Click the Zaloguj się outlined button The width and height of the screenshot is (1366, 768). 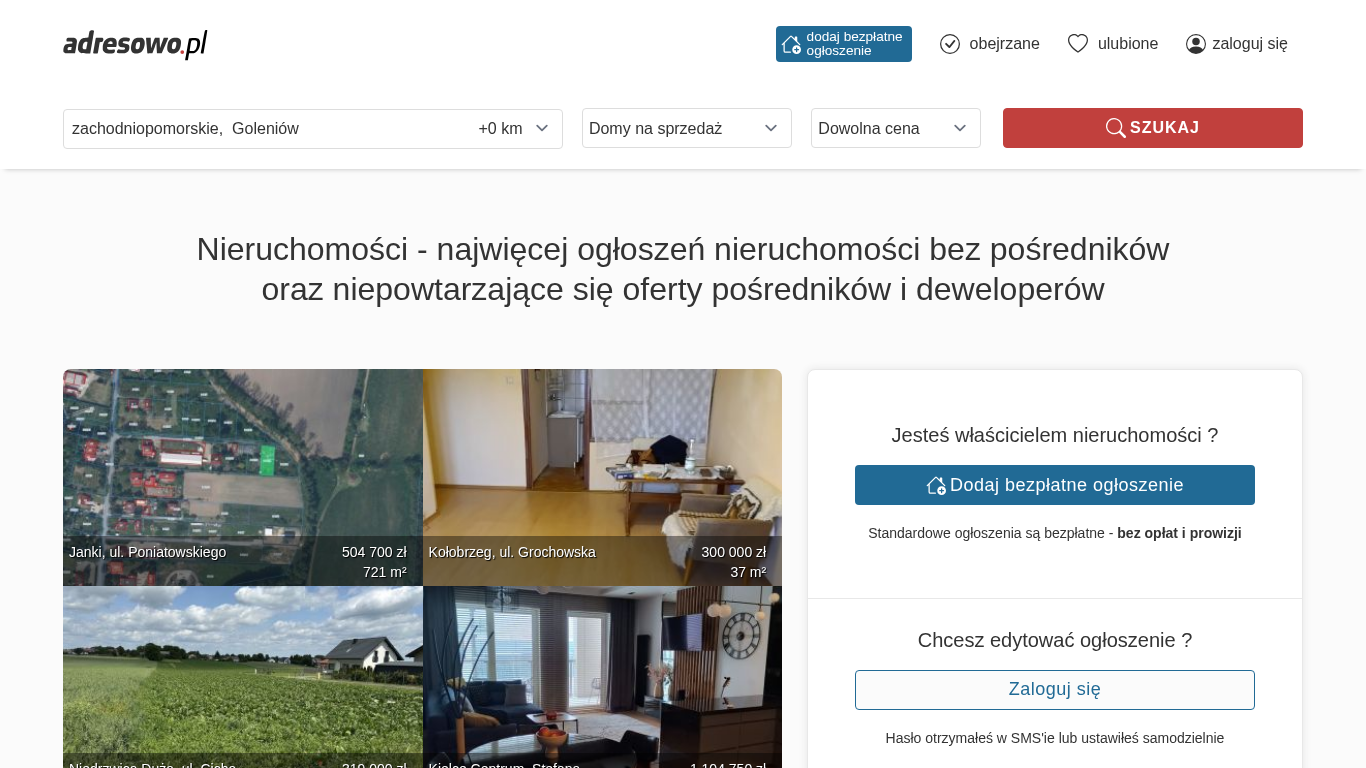(1054, 690)
